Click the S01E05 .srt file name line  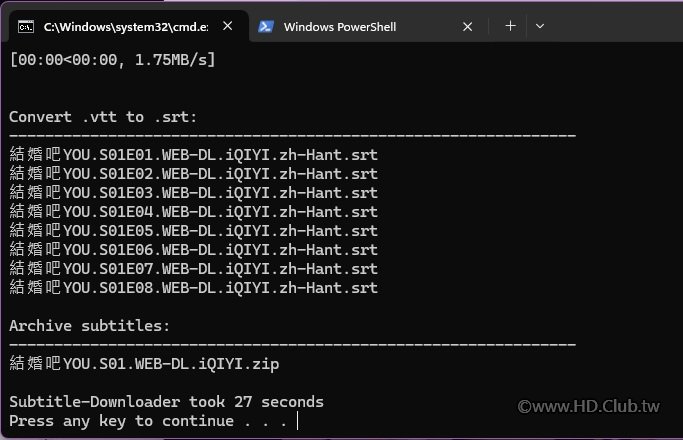(x=193, y=231)
